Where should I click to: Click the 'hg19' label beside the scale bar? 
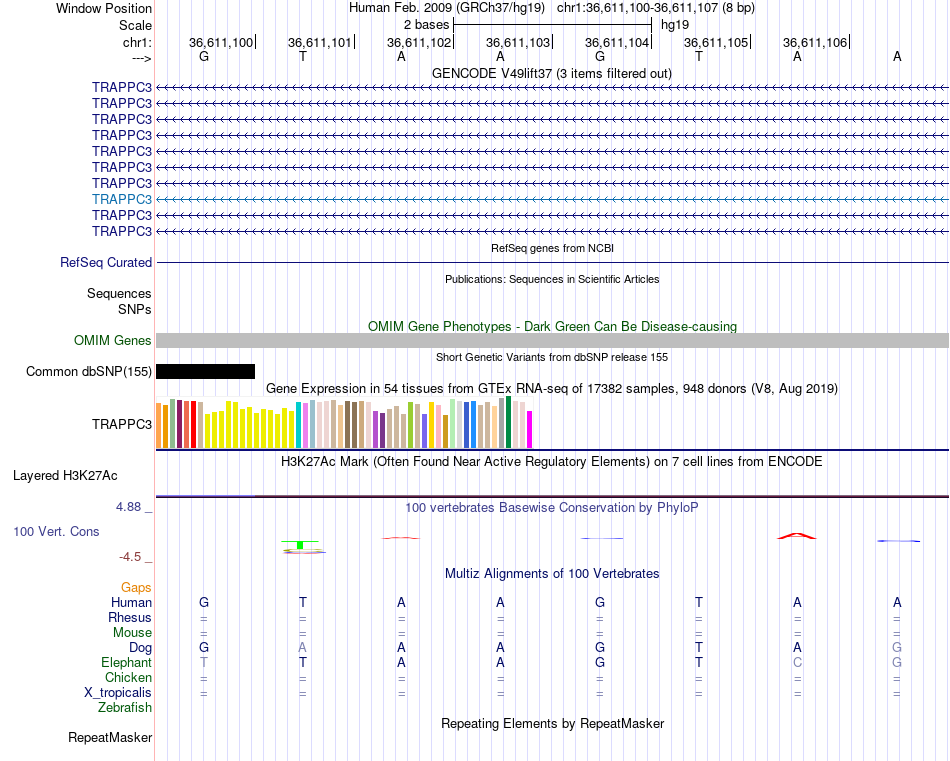click(674, 25)
